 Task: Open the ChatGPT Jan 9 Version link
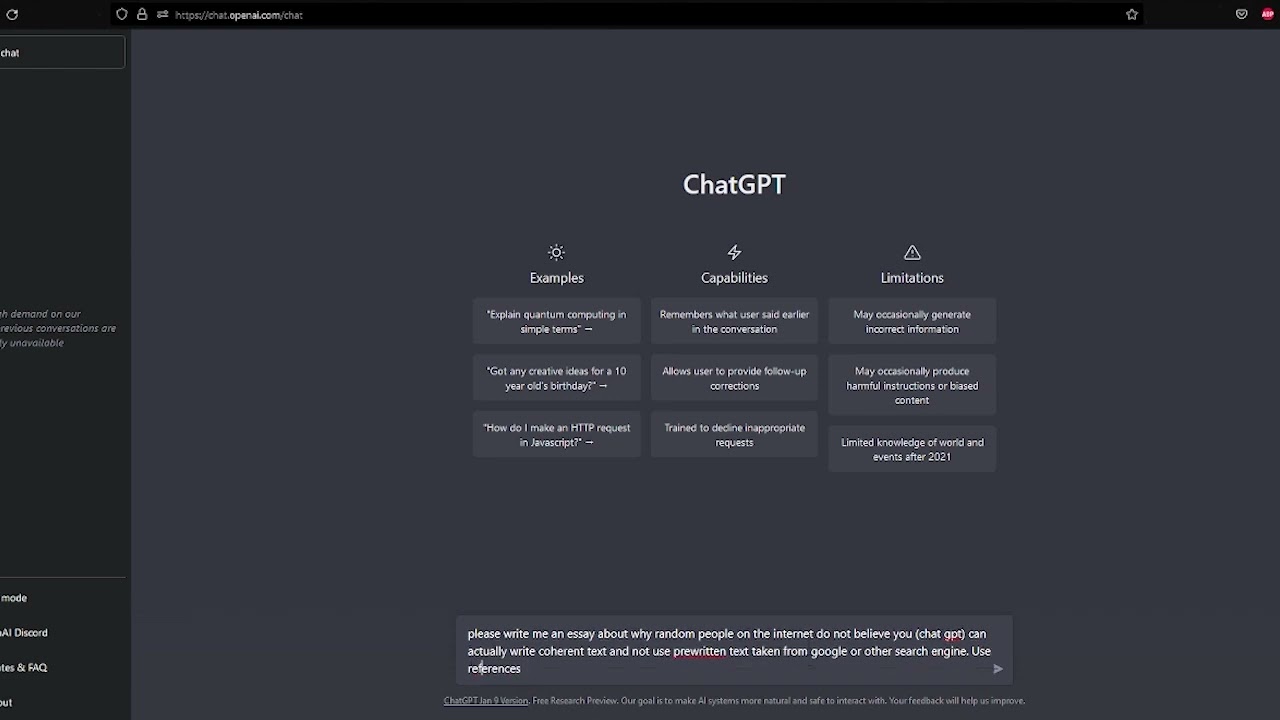tap(486, 701)
